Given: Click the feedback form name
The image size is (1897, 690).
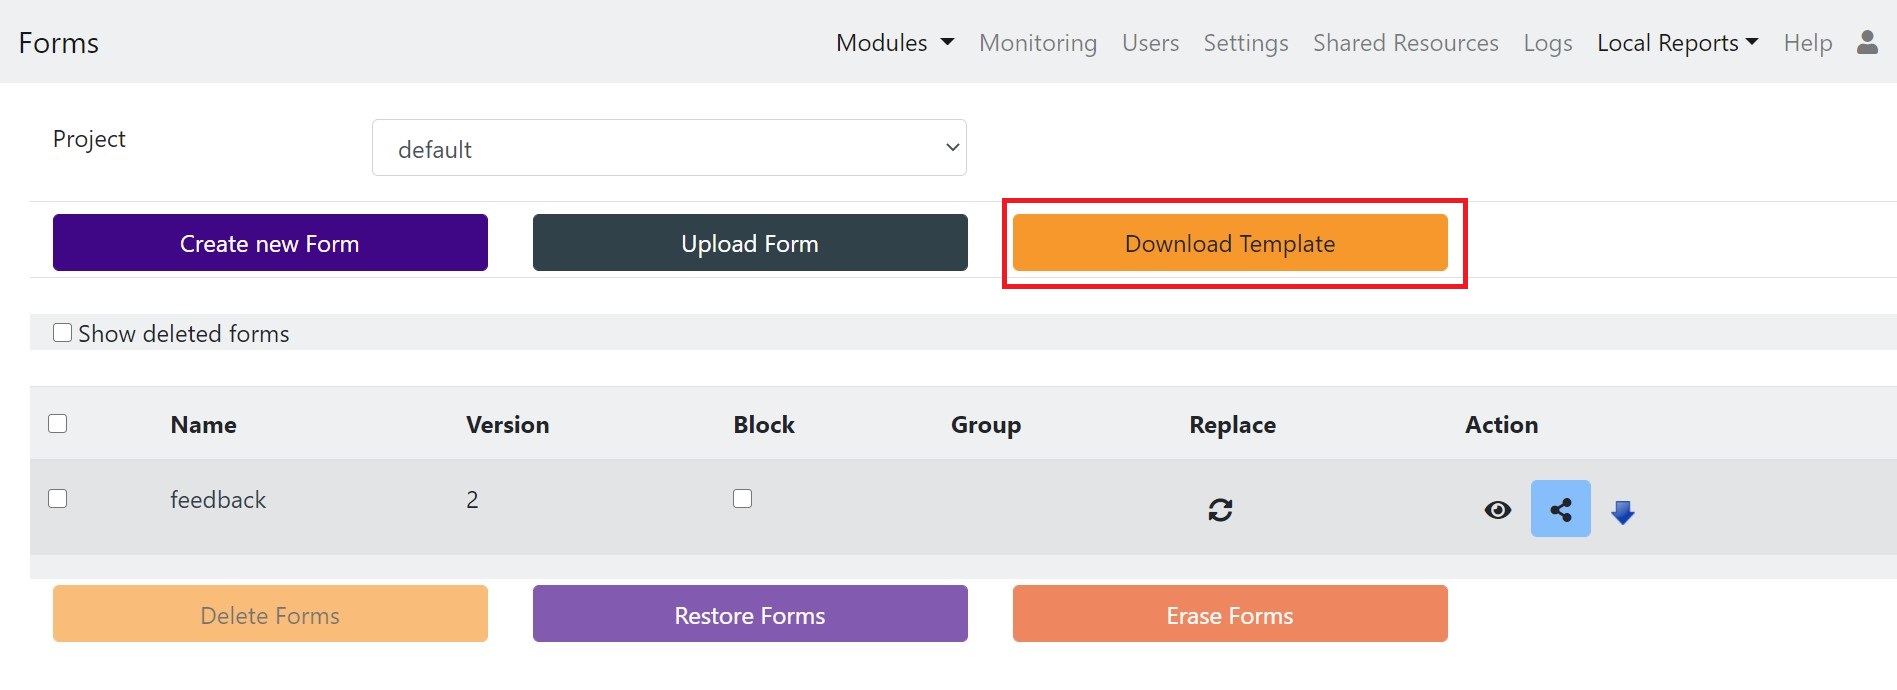Looking at the screenshot, I should coord(218,500).
